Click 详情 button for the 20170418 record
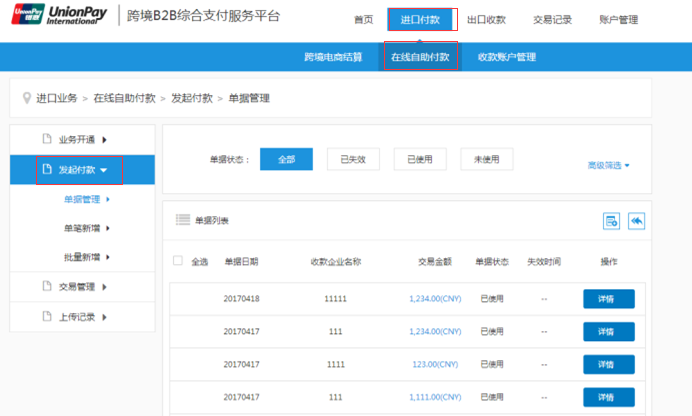 pyautogui.click(x=608, y=299)
